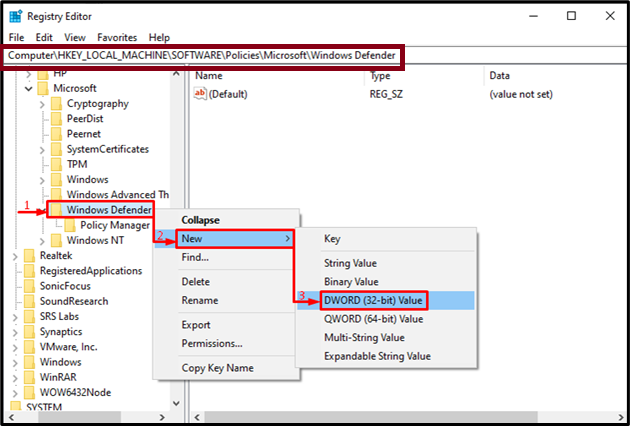
Task: Click the WinRAR folder icon
Action: [x=29, y=377]
